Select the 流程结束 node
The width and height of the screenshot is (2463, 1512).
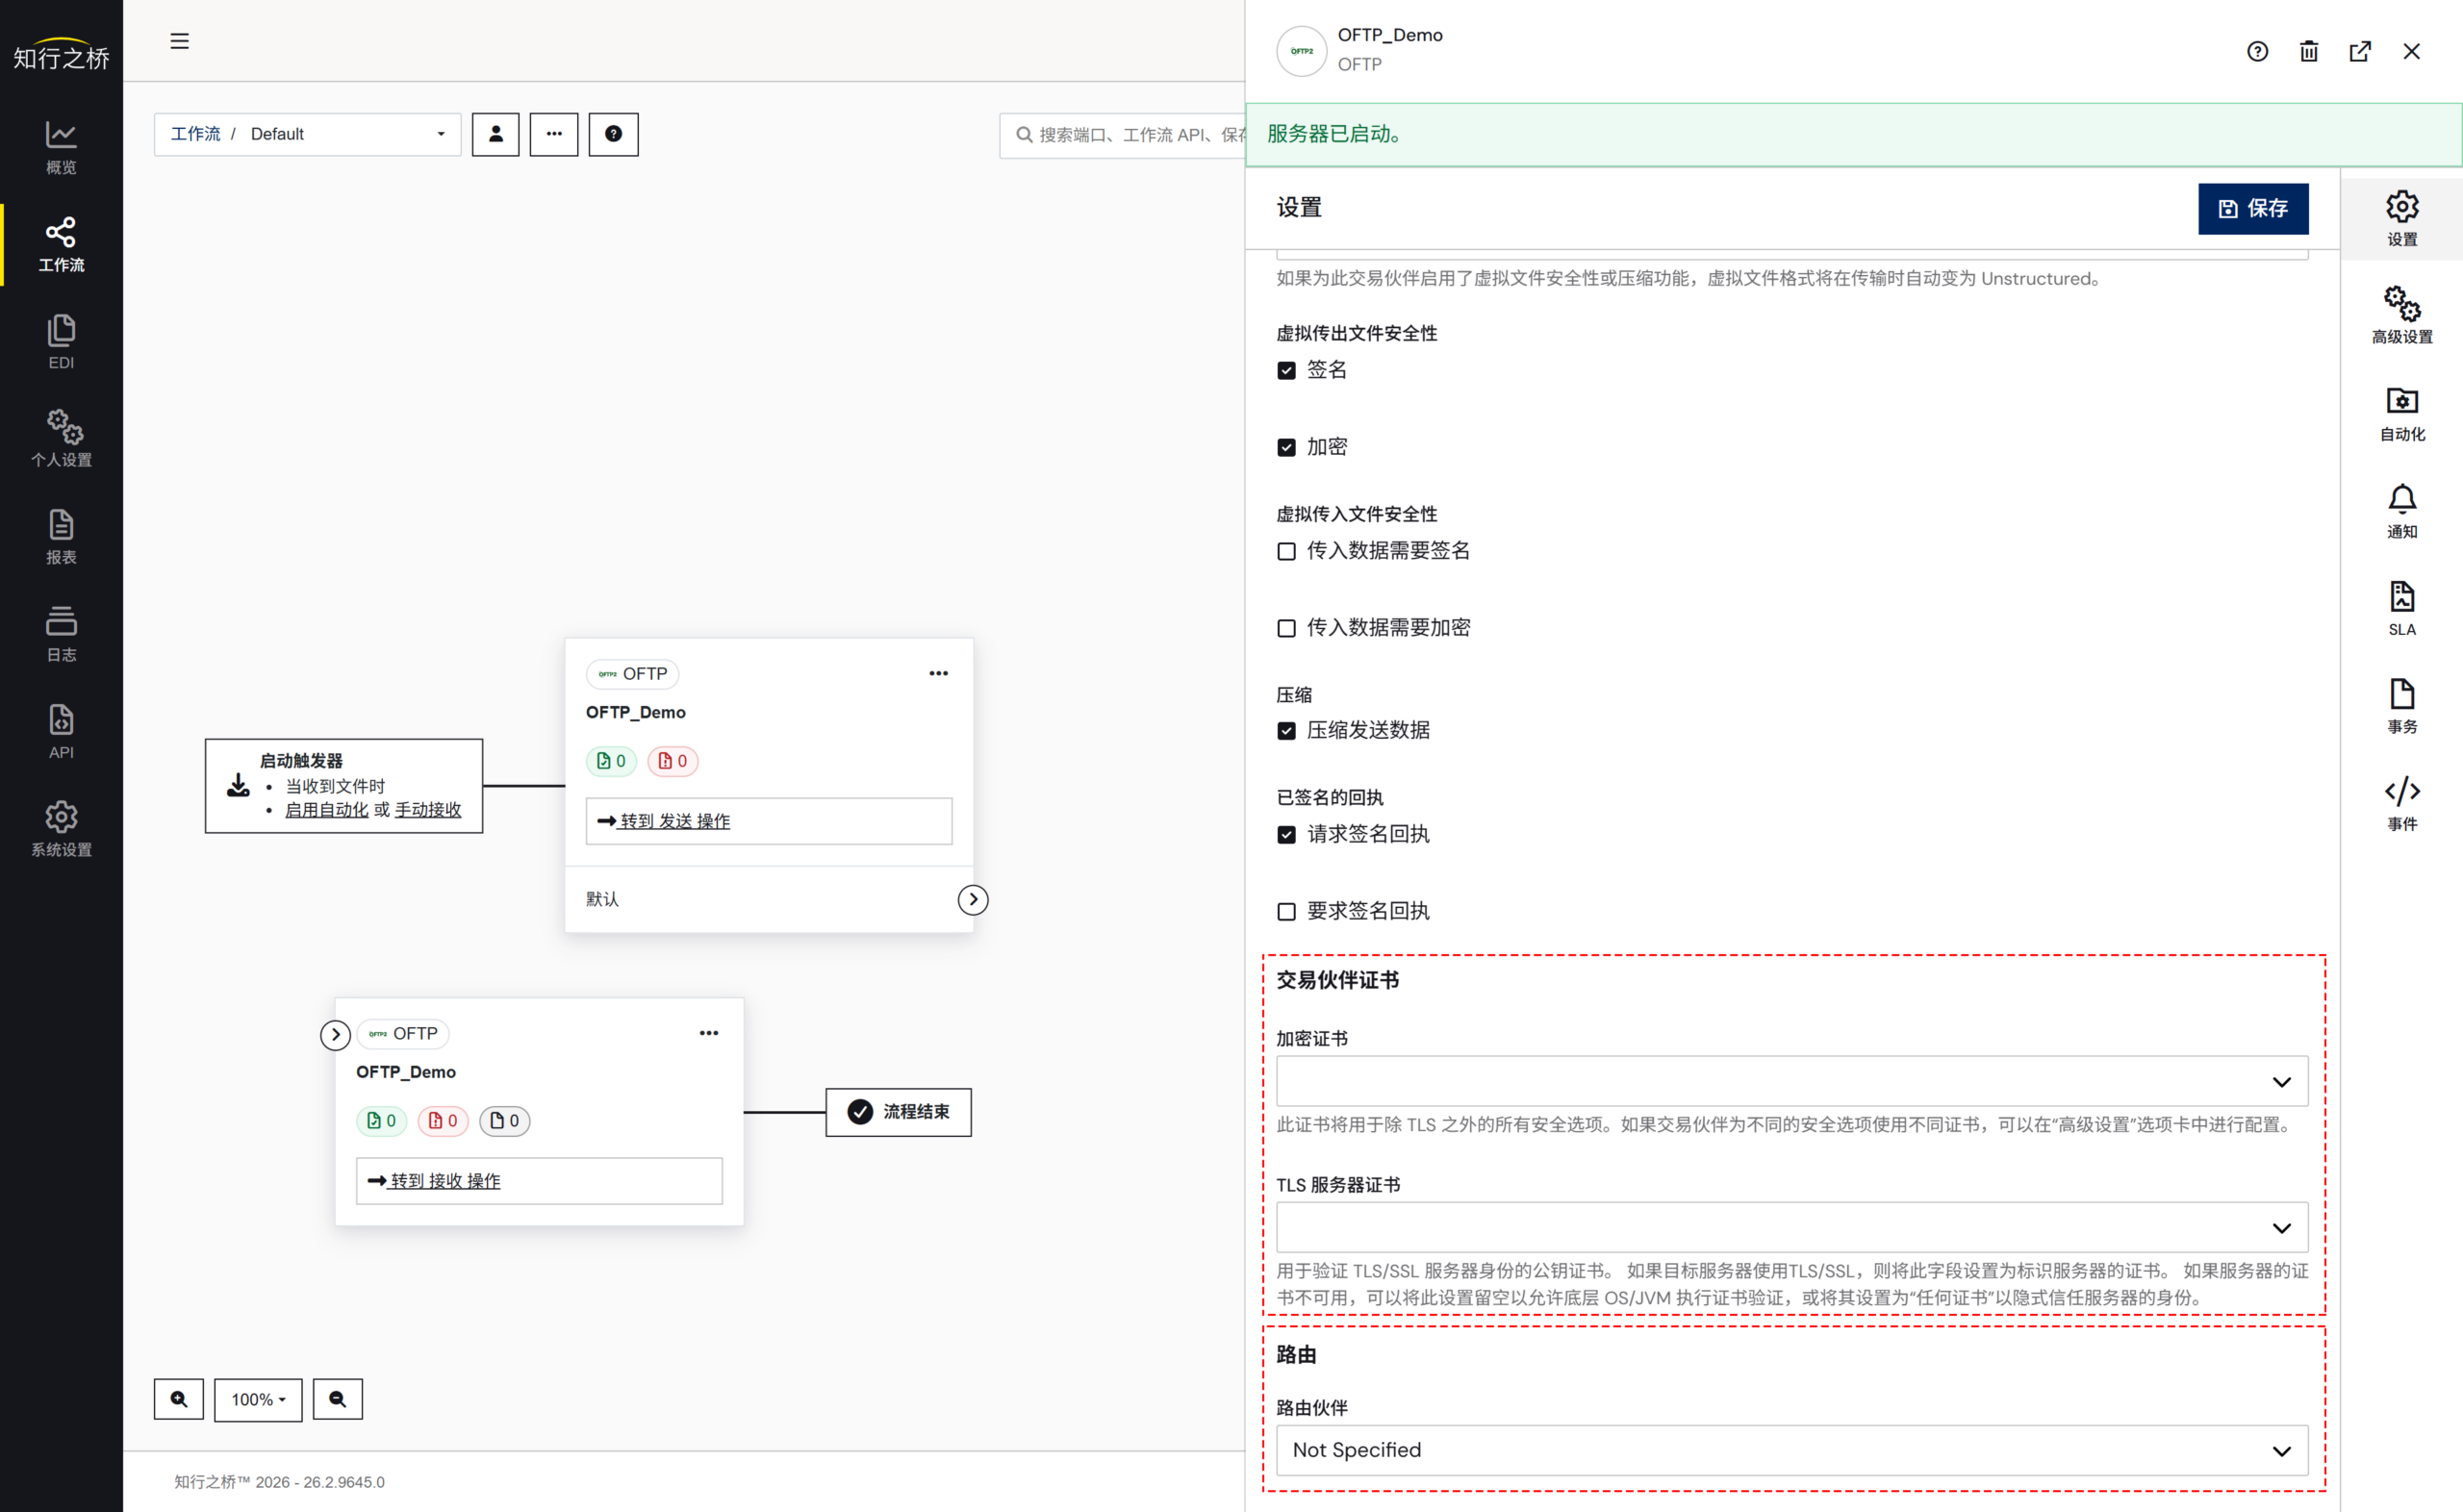pos(898,1112)
